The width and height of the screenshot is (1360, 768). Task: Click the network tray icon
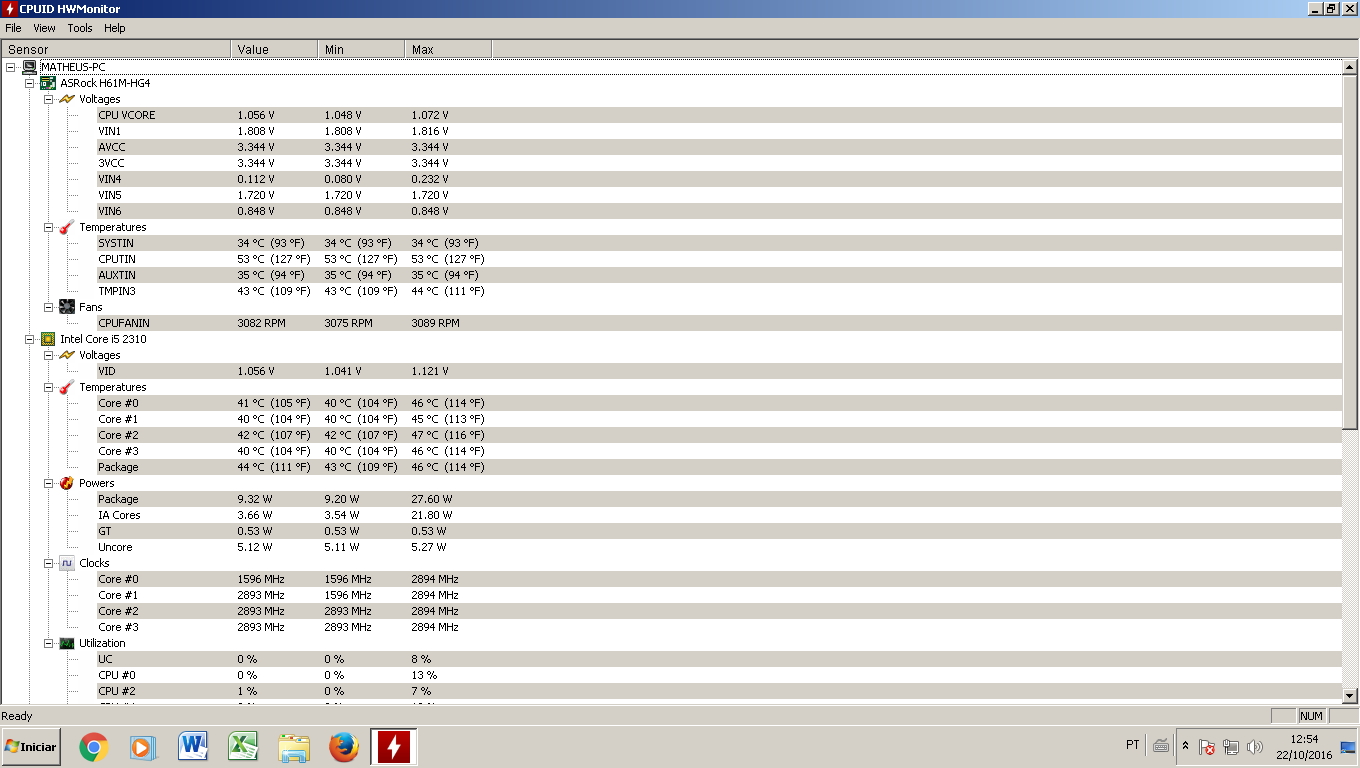(1231, 747)
